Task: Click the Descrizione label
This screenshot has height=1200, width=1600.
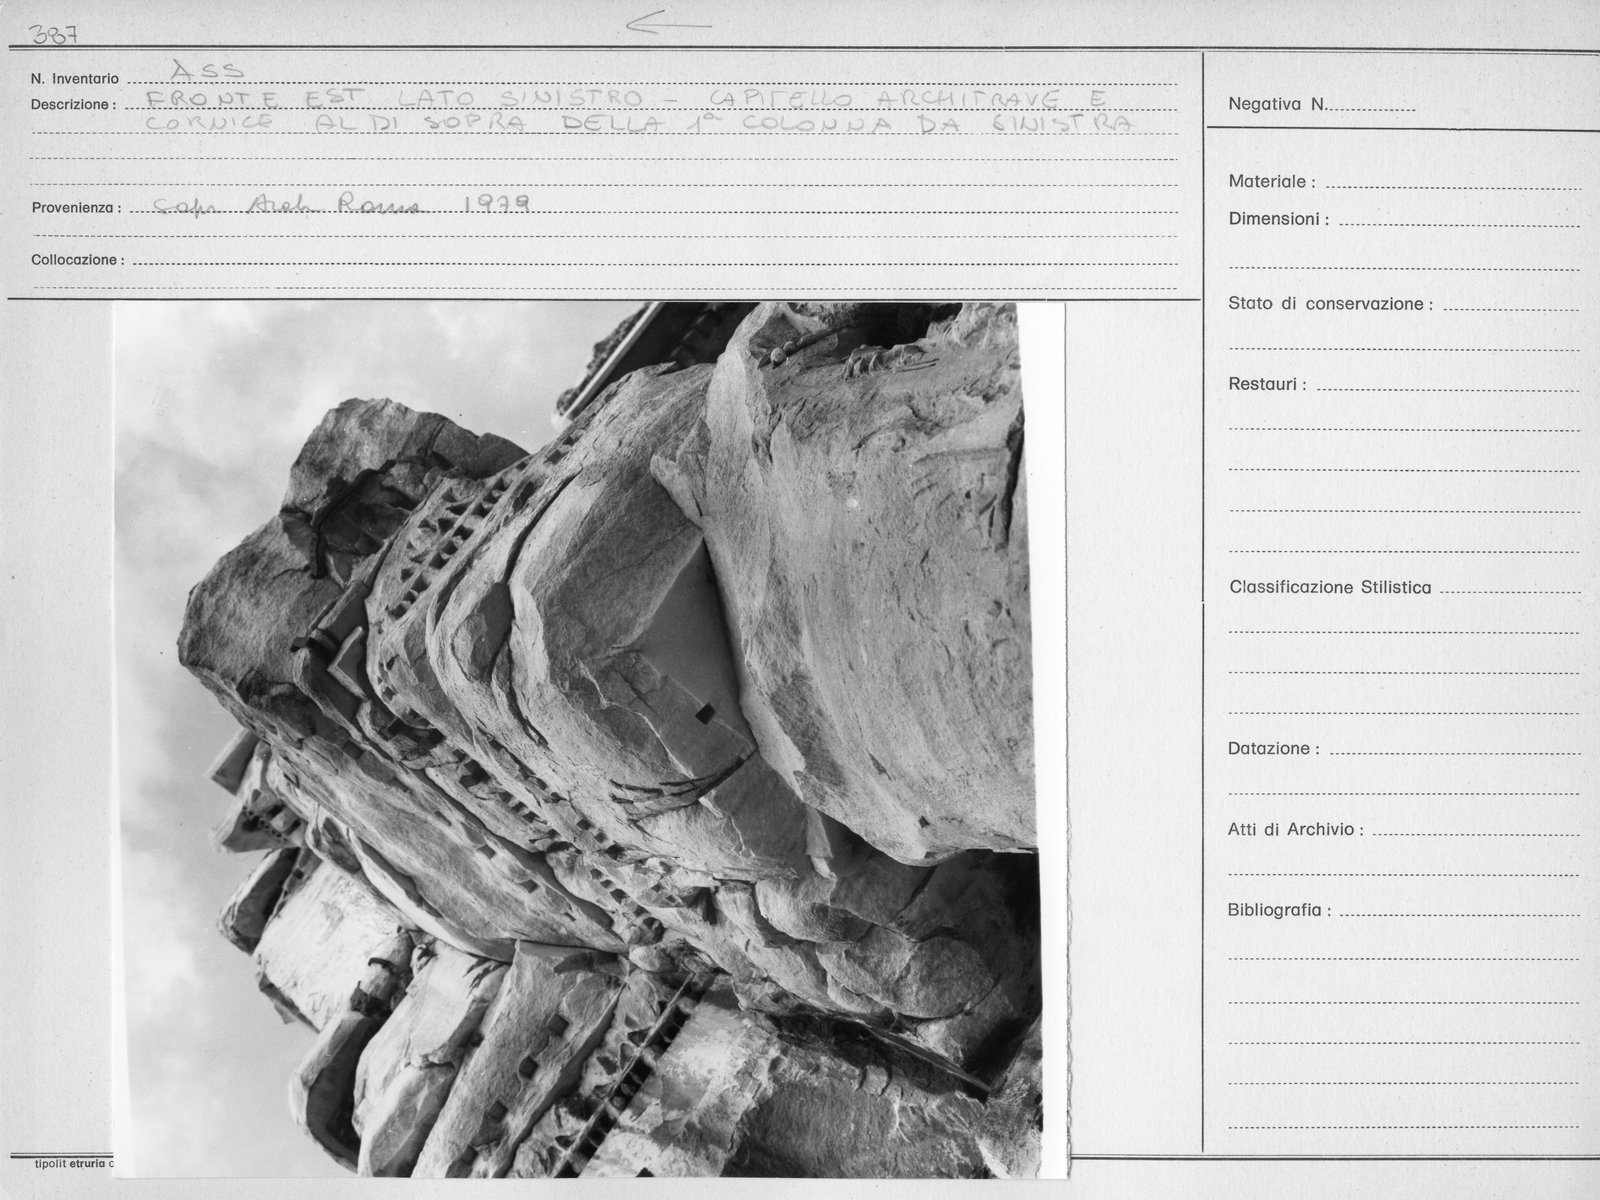Action: [x=73, y=104]
